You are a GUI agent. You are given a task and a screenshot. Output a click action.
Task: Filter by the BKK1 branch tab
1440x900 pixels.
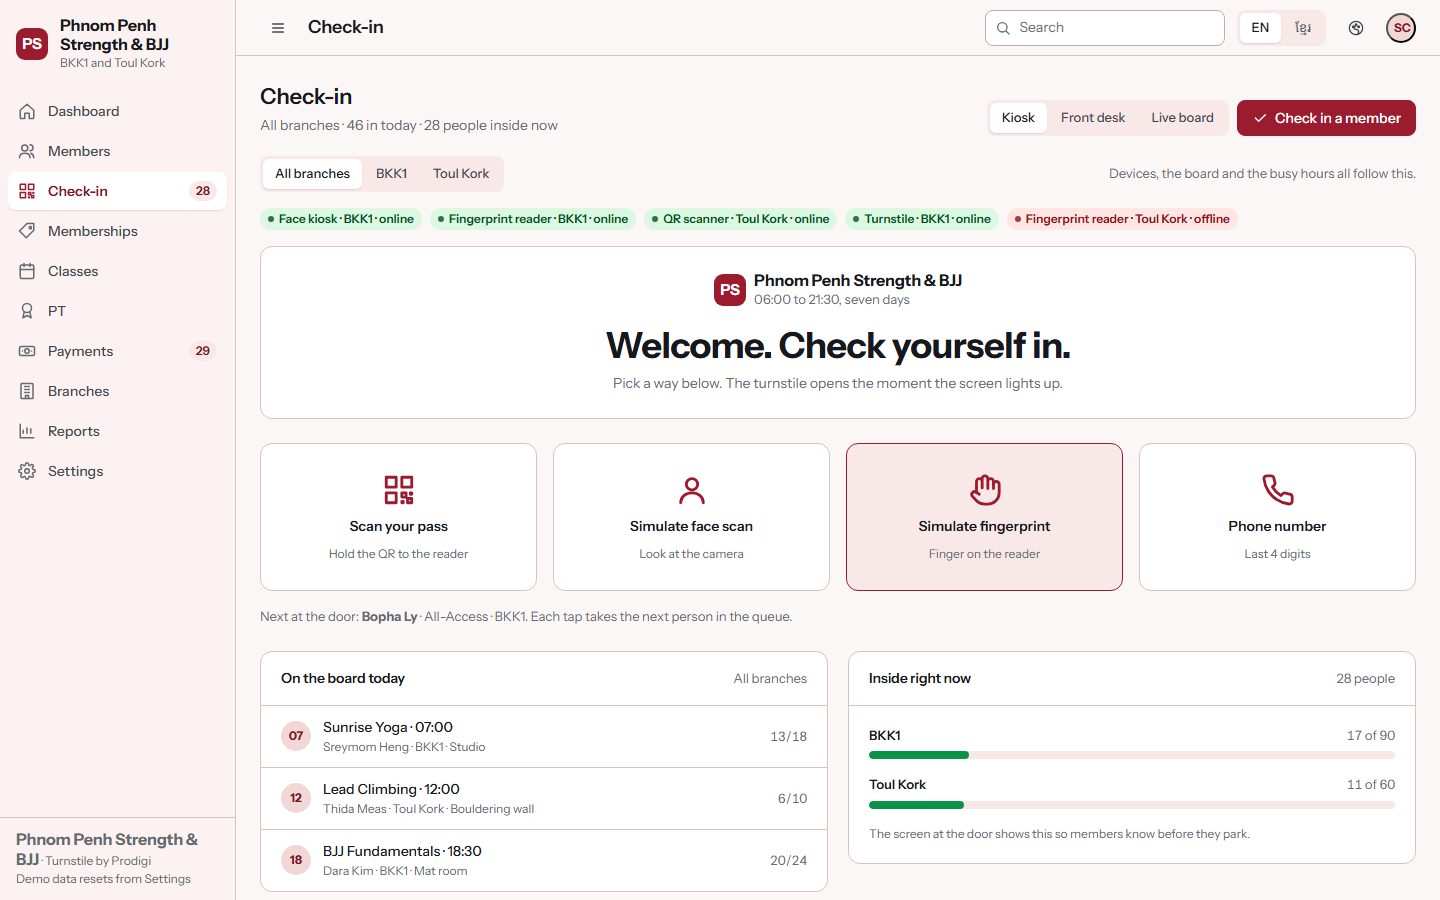point(391,174)
